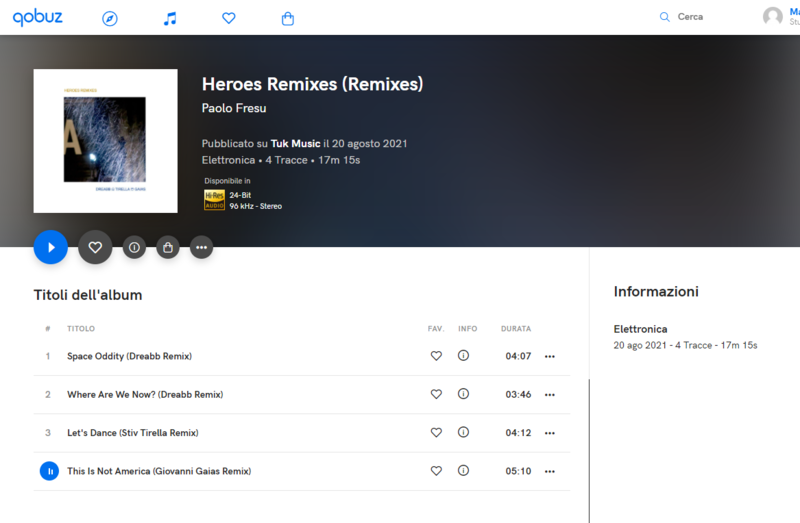Screen dimensions: 800x523
Task: Play the Heroes Remixes album
Action: [x=51, y=247]
